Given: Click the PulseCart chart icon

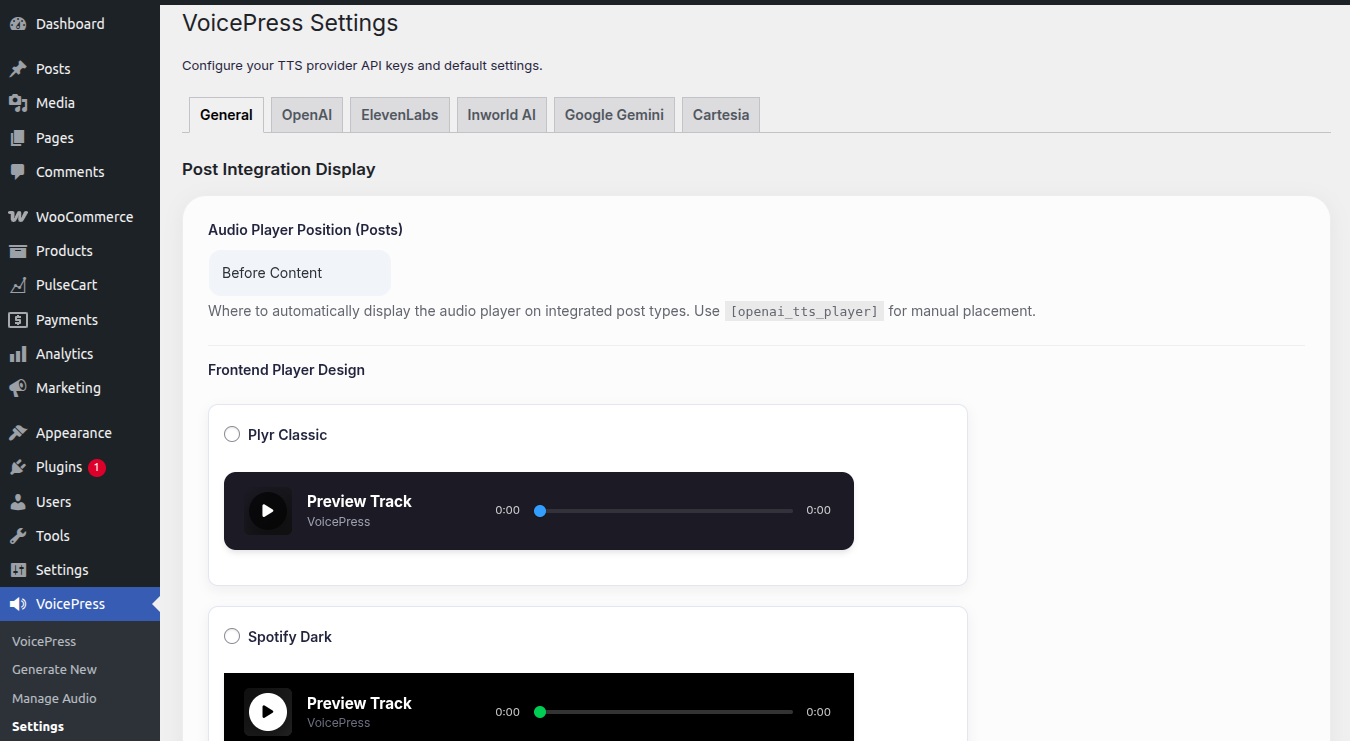Looking at the screenshot, I should coord(18,285).
